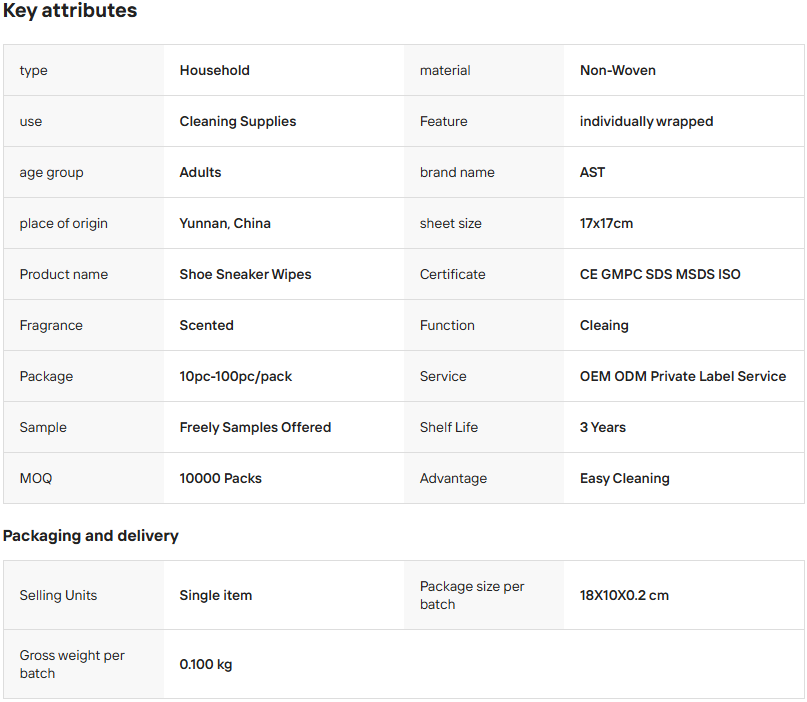This screenshot has height=702, width=807.
Task: Click the Cleaning Supplies use value
Action: [238, 121]
